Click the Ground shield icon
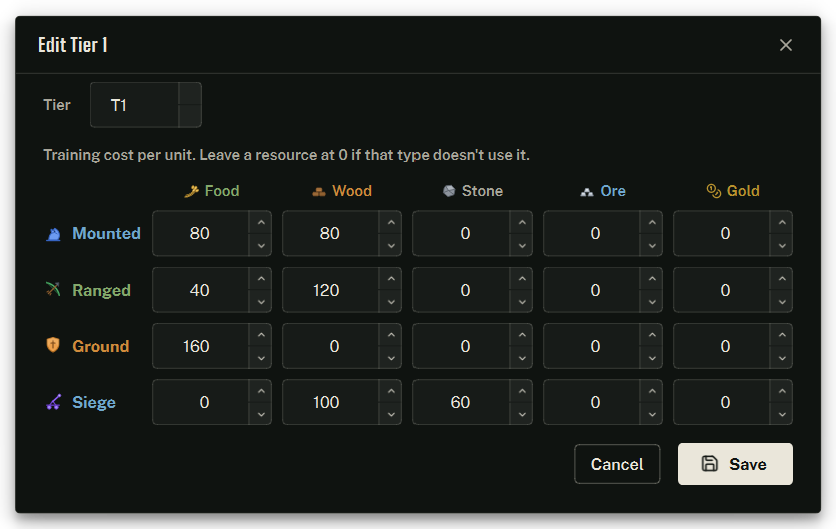Image resolution: width=836 pixels, height=529 pixels. [x=53, y=345]
